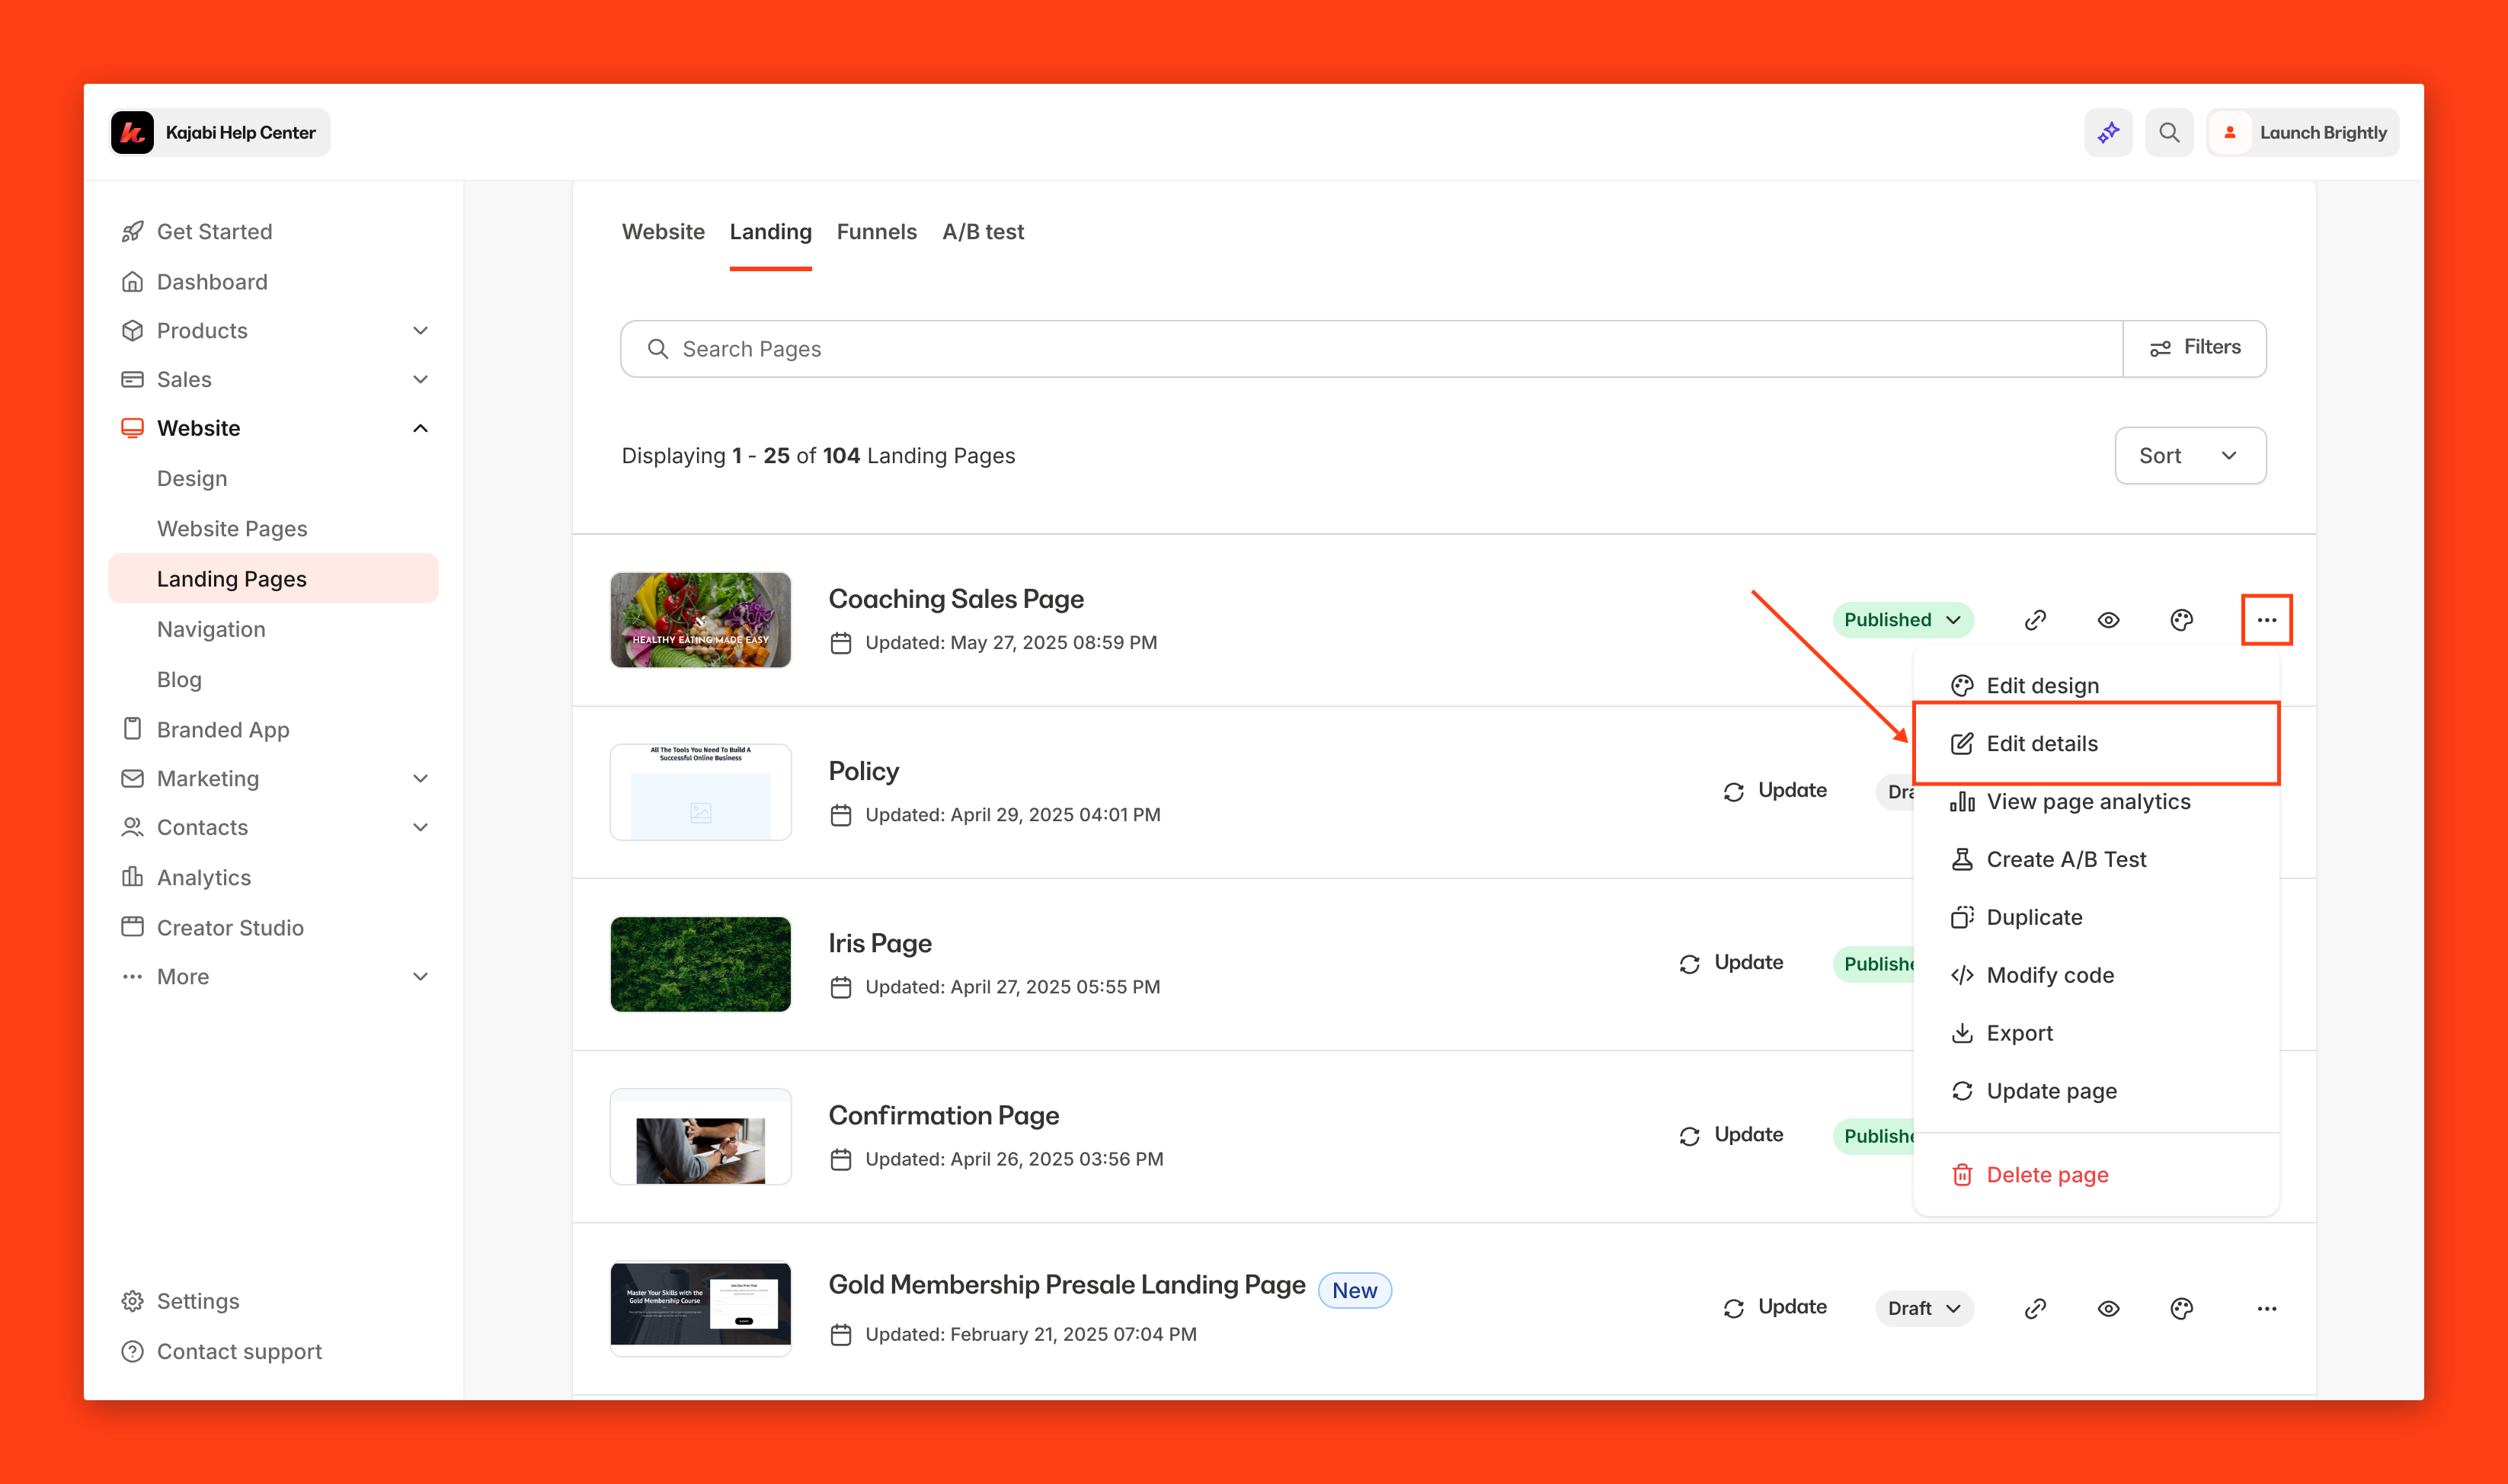The image size is (2508, 1484).
Task: Open the search magnifier in top bar
Action: coord(2168,132)
